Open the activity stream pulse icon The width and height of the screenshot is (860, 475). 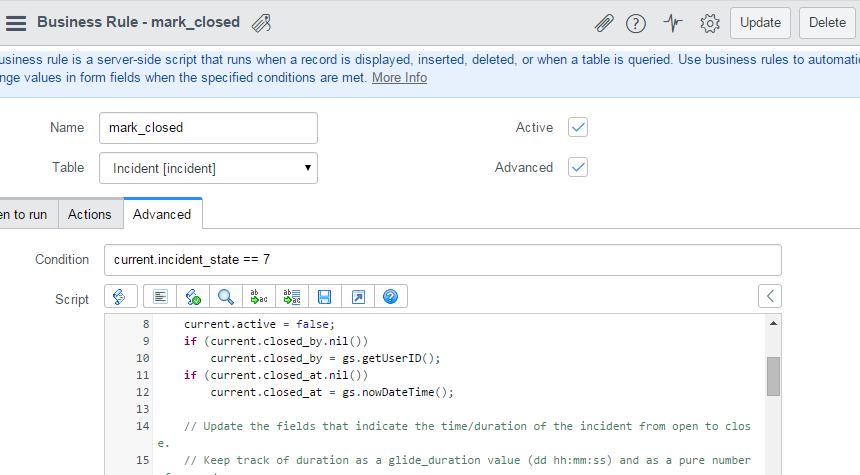click(x=673, y=23)
